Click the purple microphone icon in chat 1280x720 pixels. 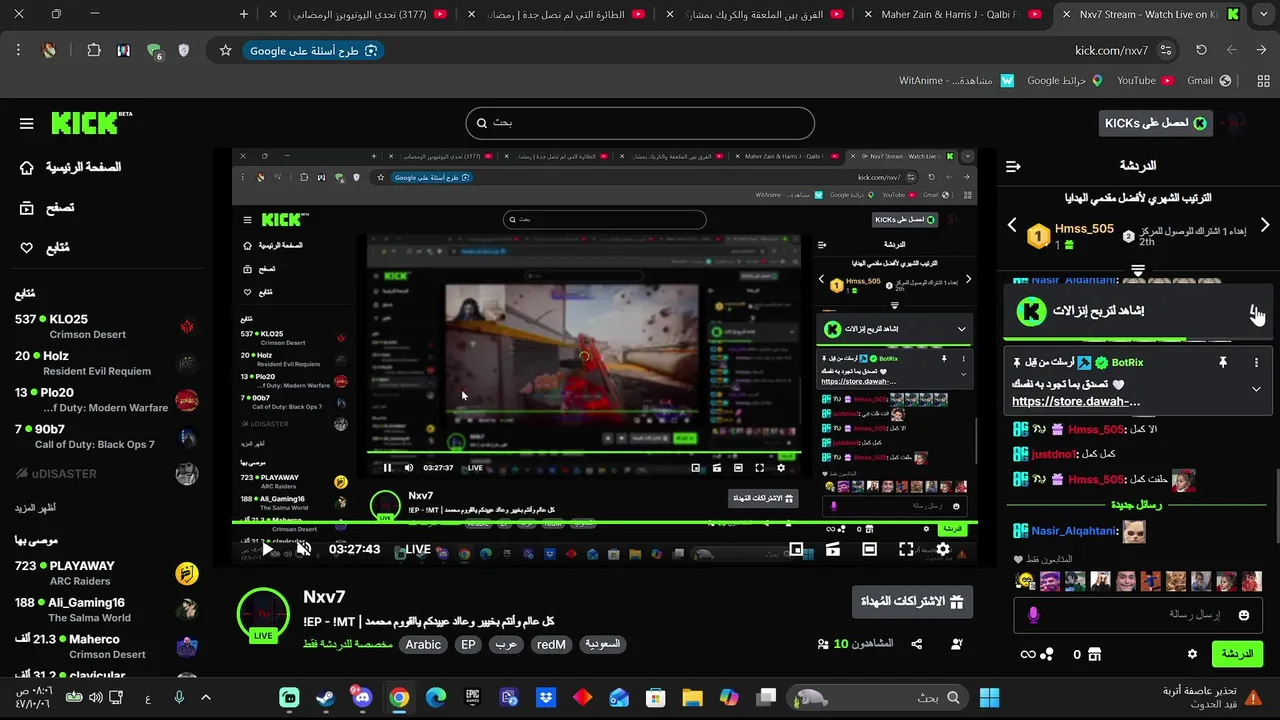pos(1034,615)
